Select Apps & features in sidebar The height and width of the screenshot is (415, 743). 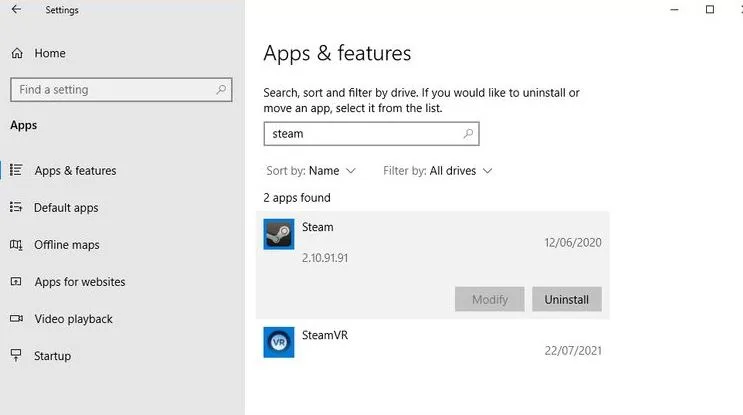pyautogui.click(x=75, y=171)
